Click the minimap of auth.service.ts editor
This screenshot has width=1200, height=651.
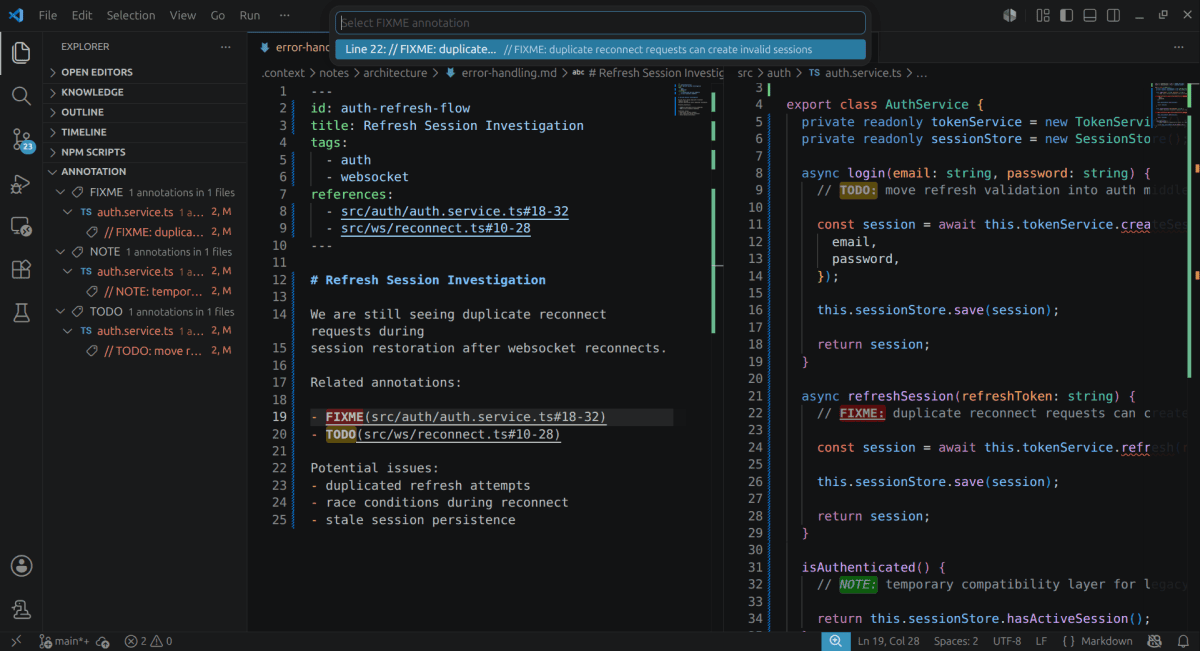(x=1167, y=105)
